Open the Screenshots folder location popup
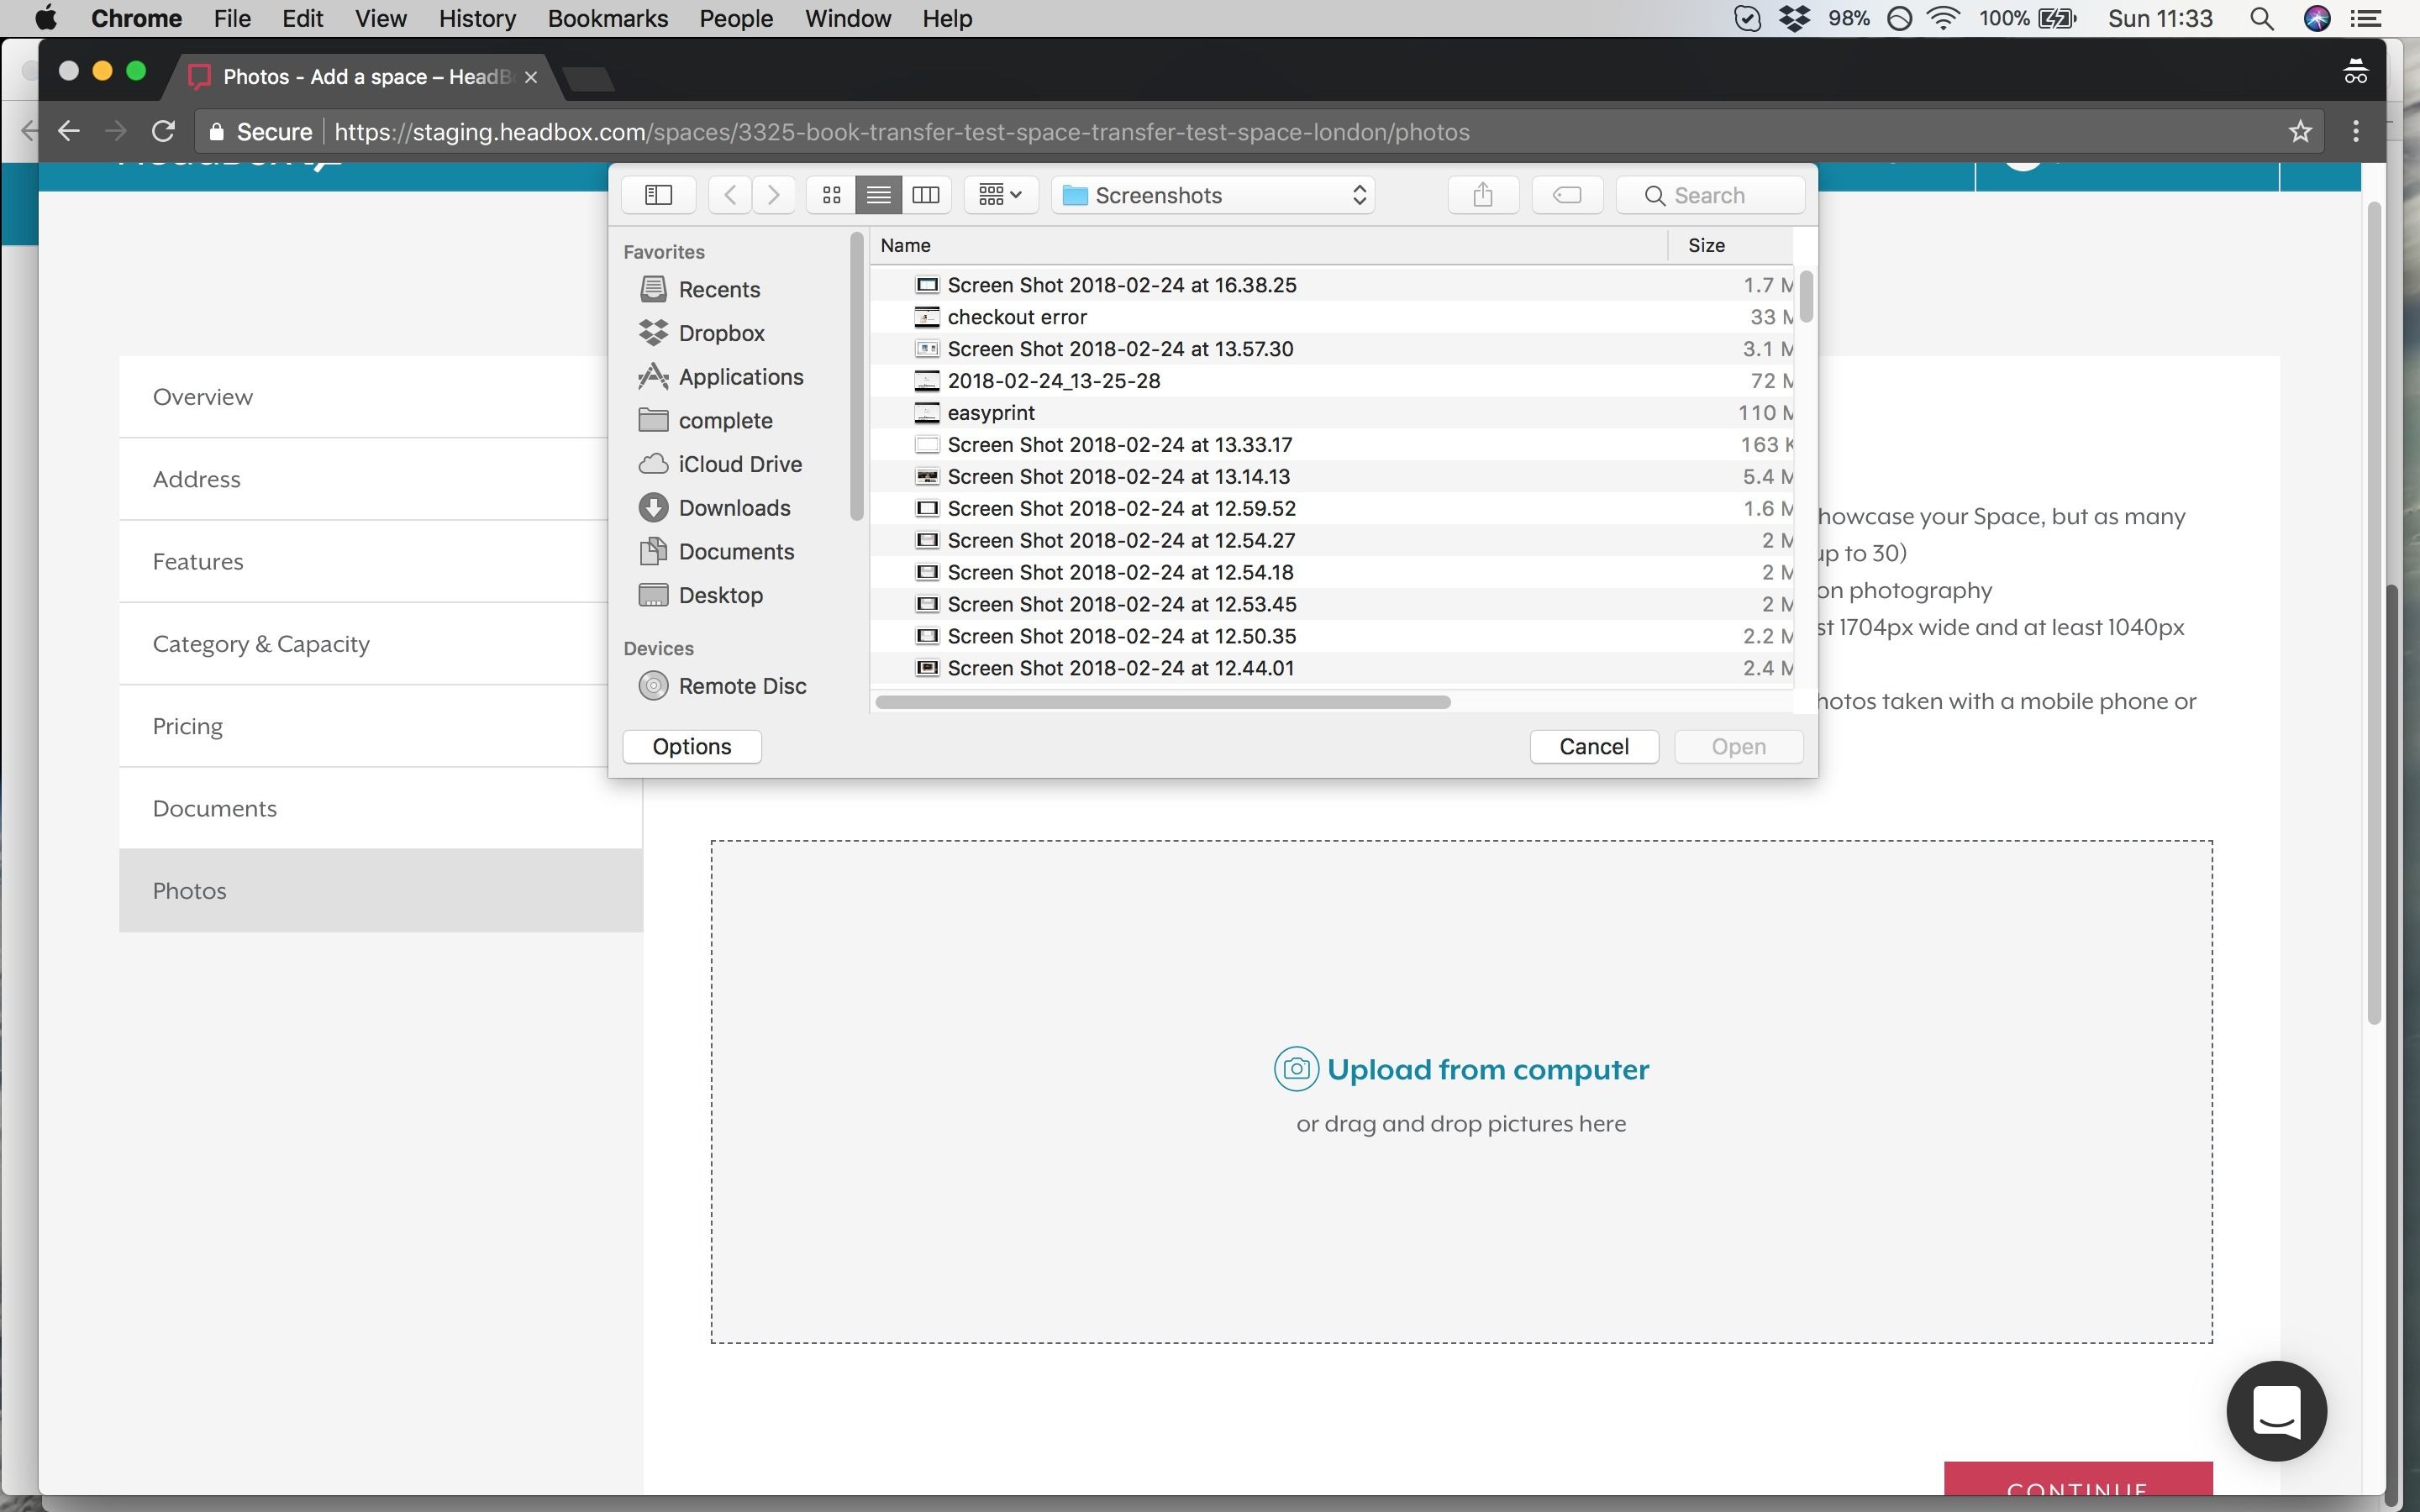 (x=1213, y=195)
